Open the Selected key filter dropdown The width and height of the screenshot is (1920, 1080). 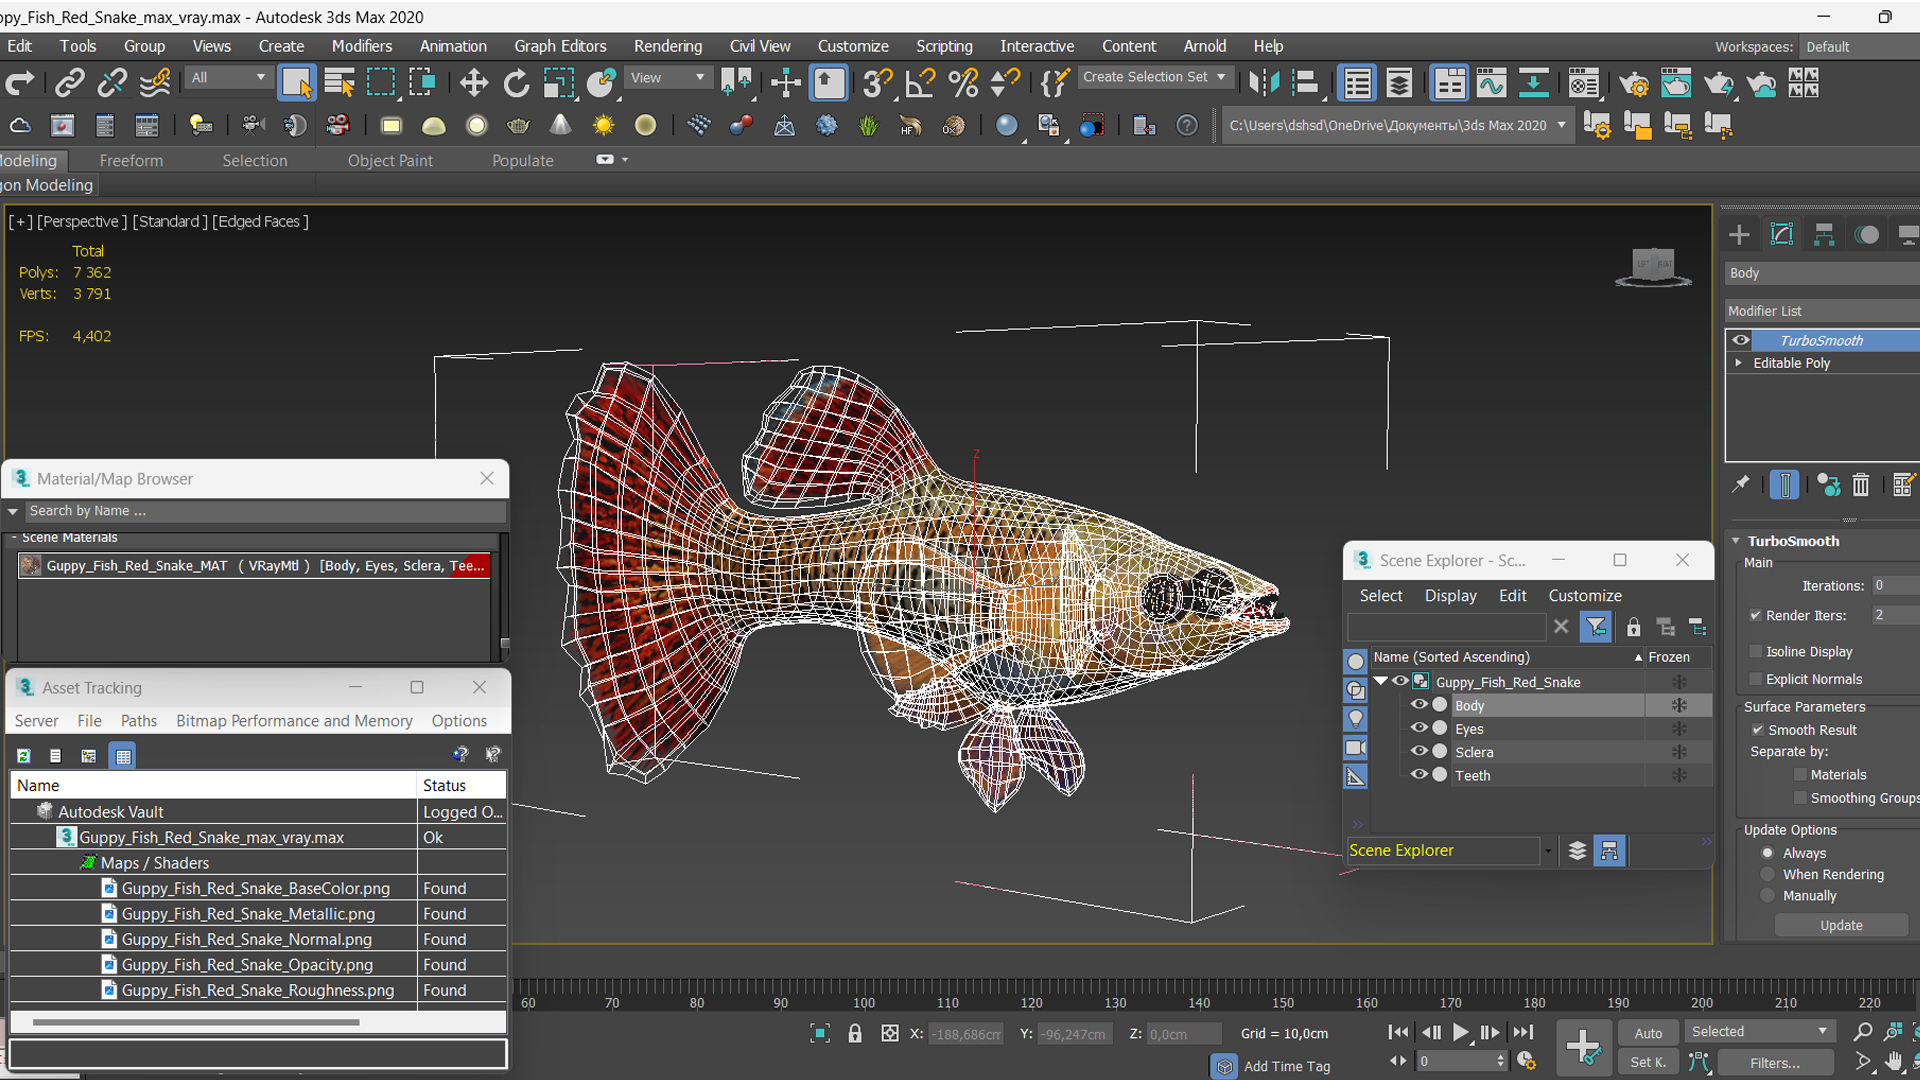pyautogui.click(x=1759, y=1031)
